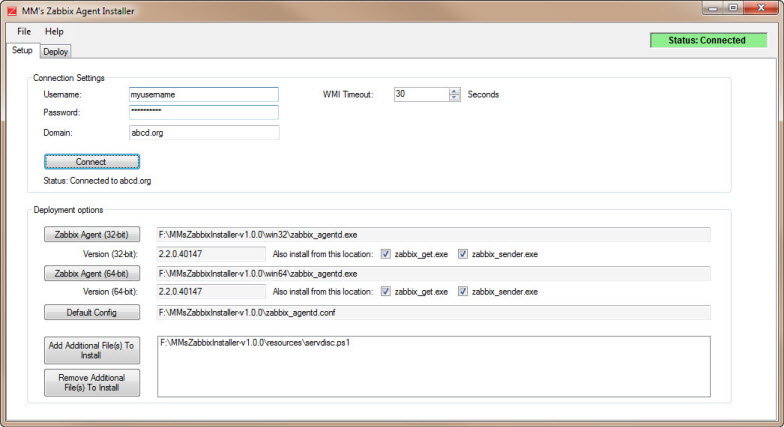Screen dimensions: 784x427
Task: Click the 64-bit agent path field
Action: pos(434,274)
